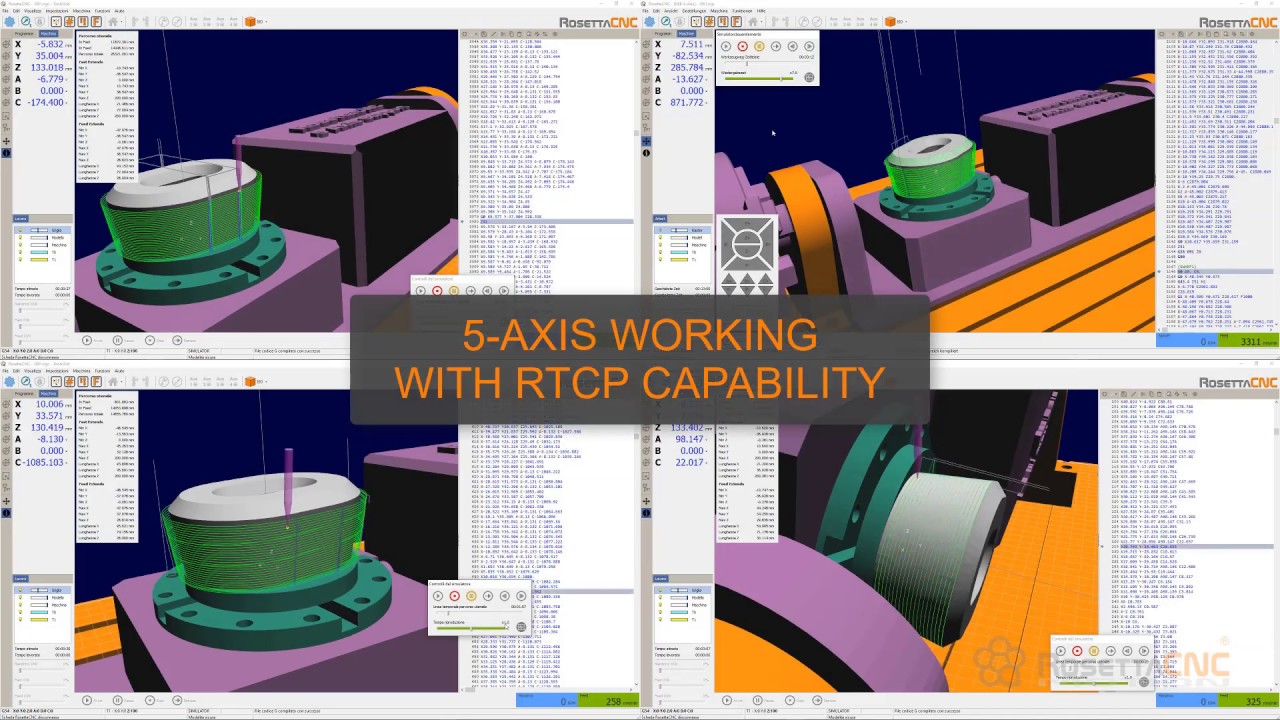
Task: Open Ansicht menu in top-right window
Action: pos(671,11)
